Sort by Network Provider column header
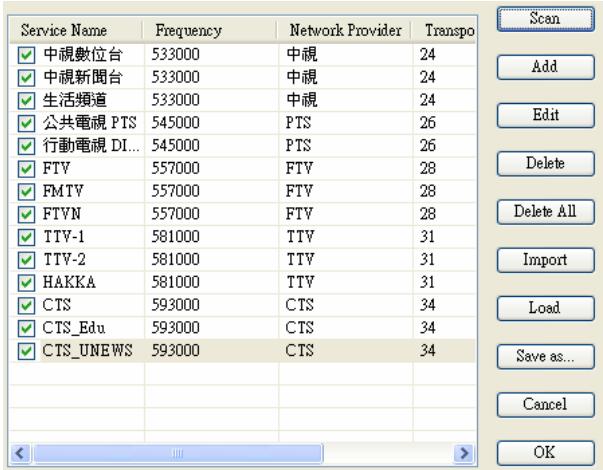This screenshot has width=603, height=470. pyautogui.click(x=344, y=30)
